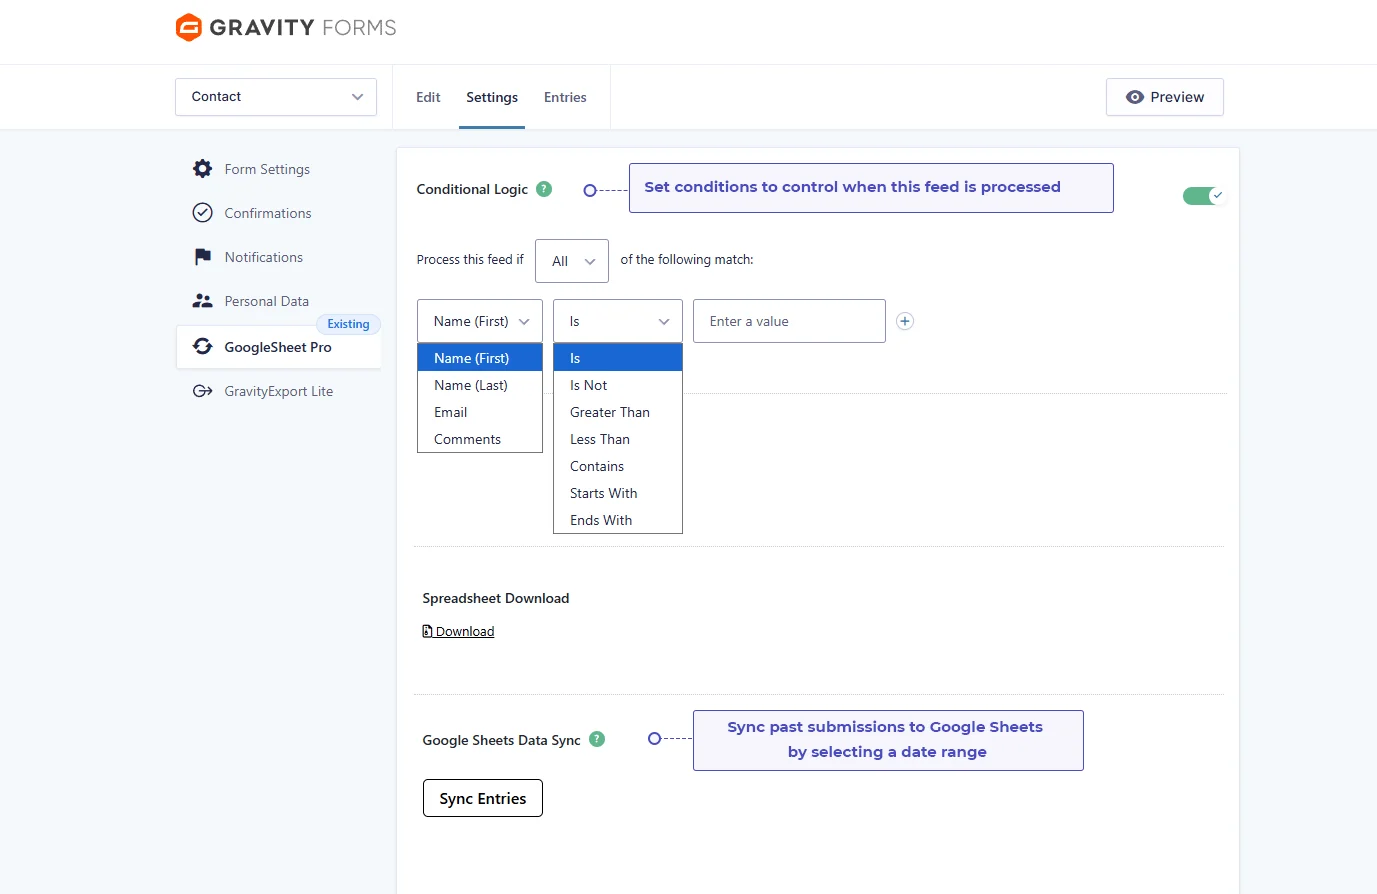Click the Preview button text
The width and height of the screenshot is (1377, 894).
pos(1177,97)
